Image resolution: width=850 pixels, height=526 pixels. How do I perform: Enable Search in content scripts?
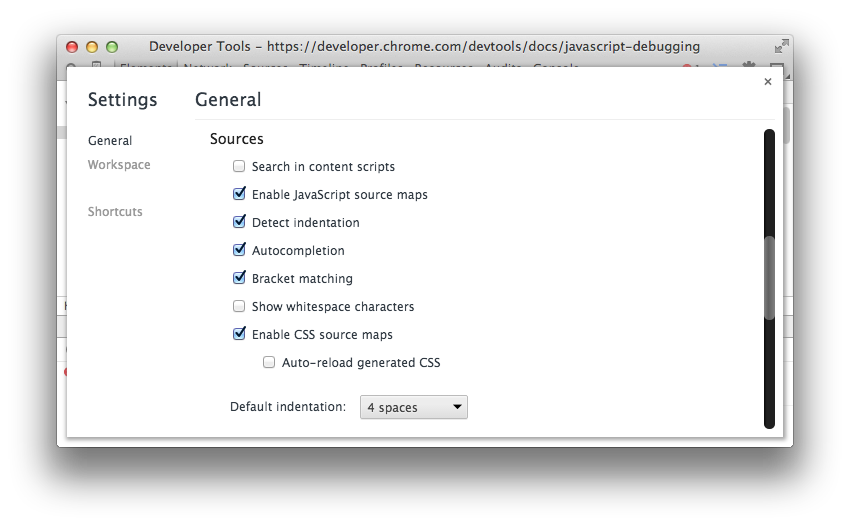pyautogui.click(x=239, y=167)
